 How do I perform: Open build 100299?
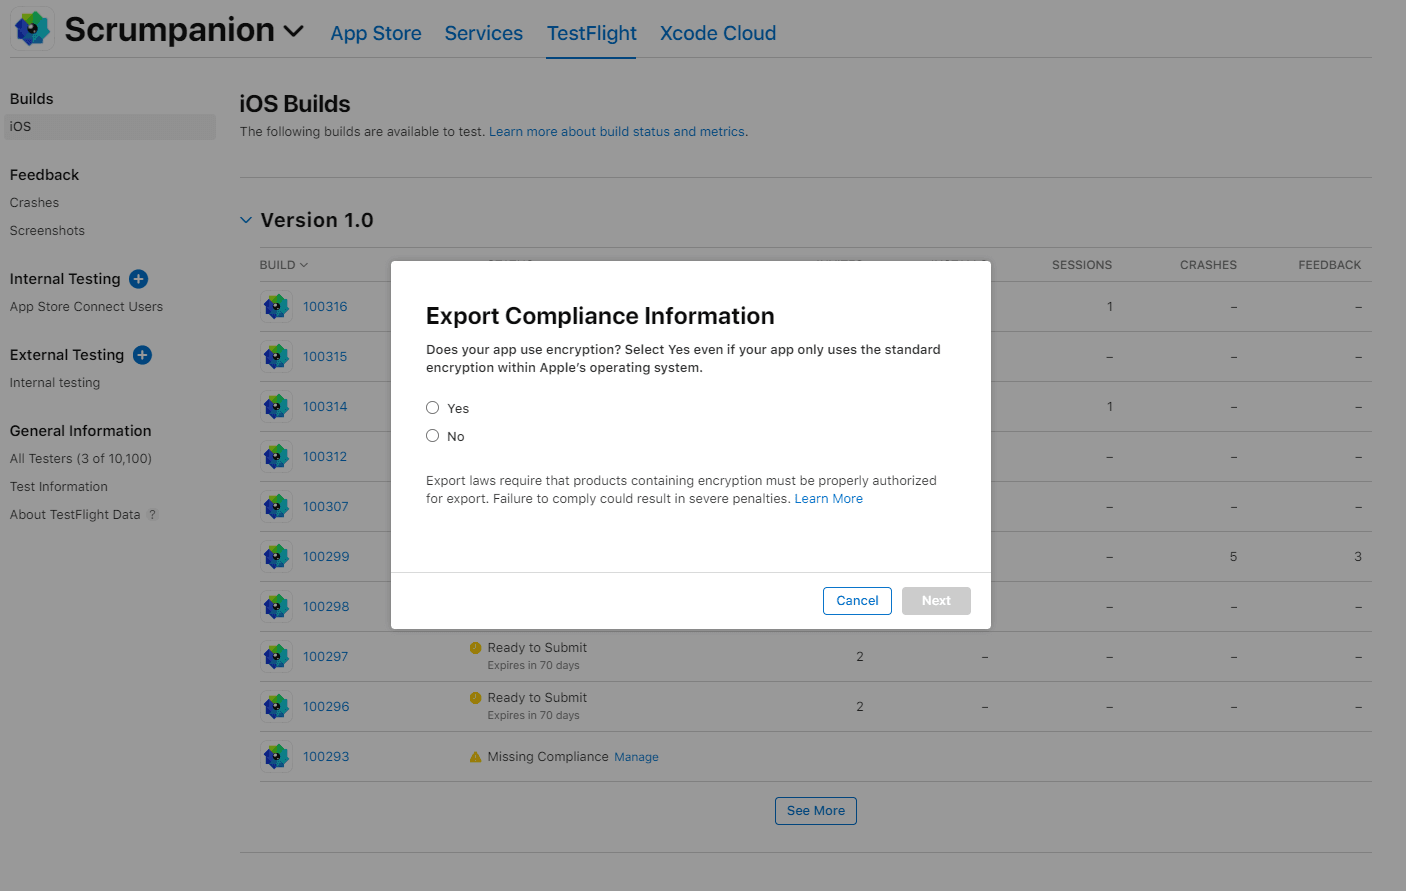click(x=327, y=557)
